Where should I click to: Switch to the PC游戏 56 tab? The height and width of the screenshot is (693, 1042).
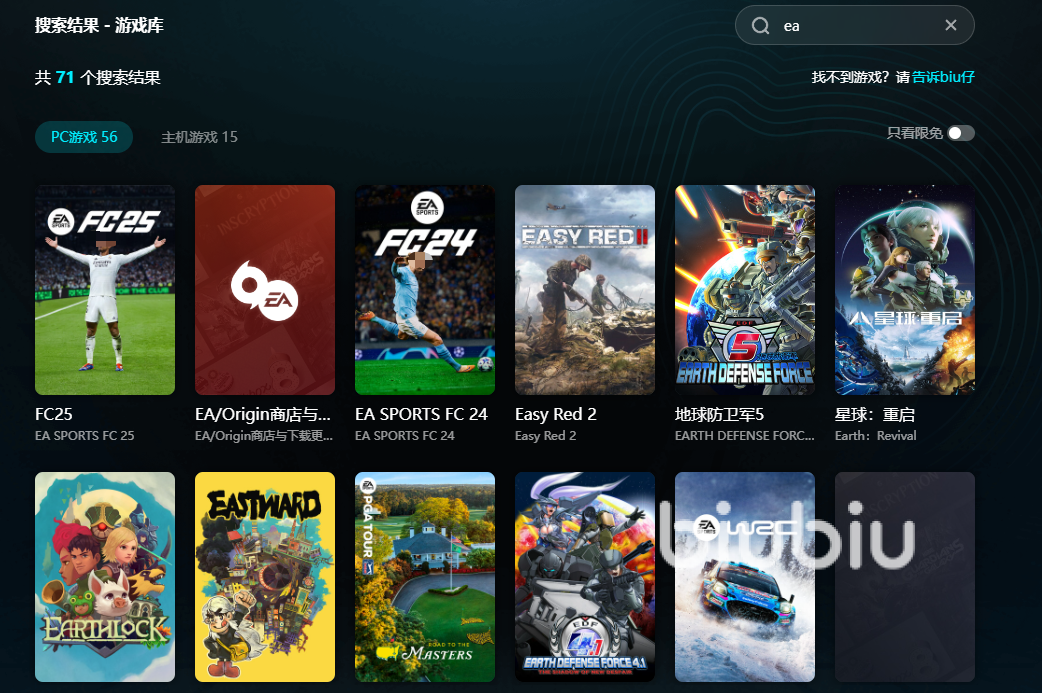click(x=84, y=137)
